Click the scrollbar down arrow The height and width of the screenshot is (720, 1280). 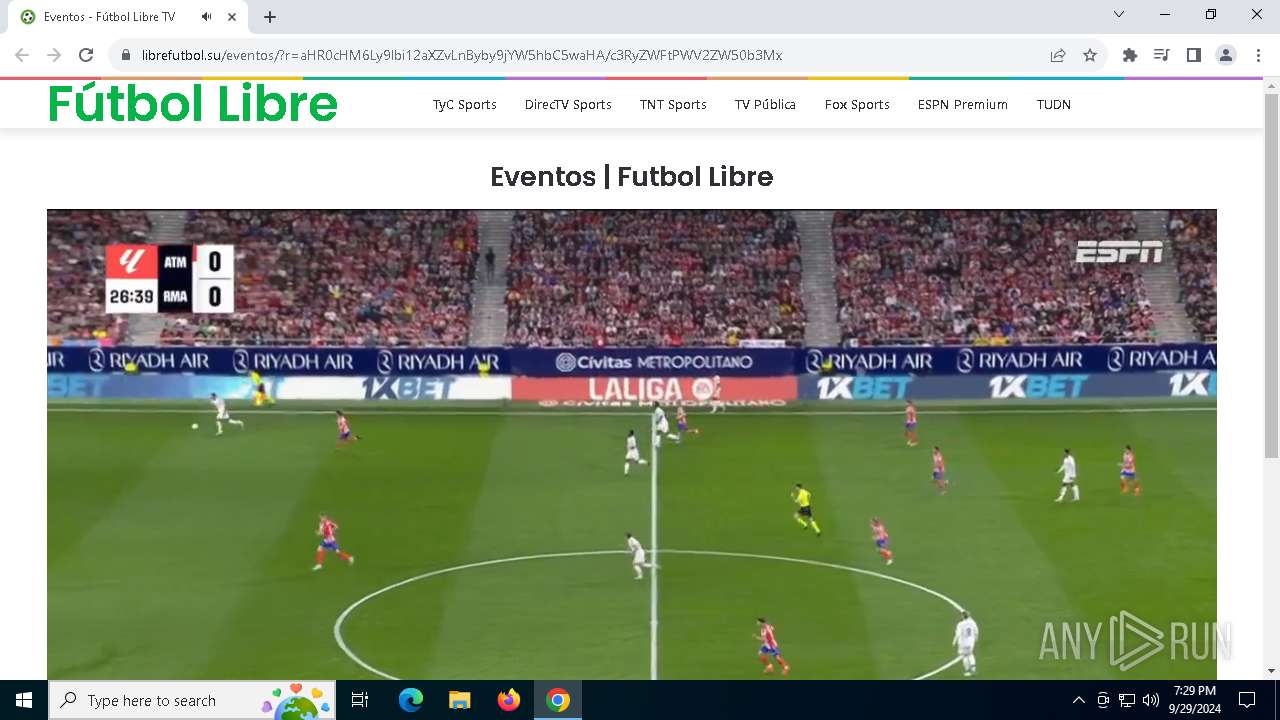point(1271,671)
